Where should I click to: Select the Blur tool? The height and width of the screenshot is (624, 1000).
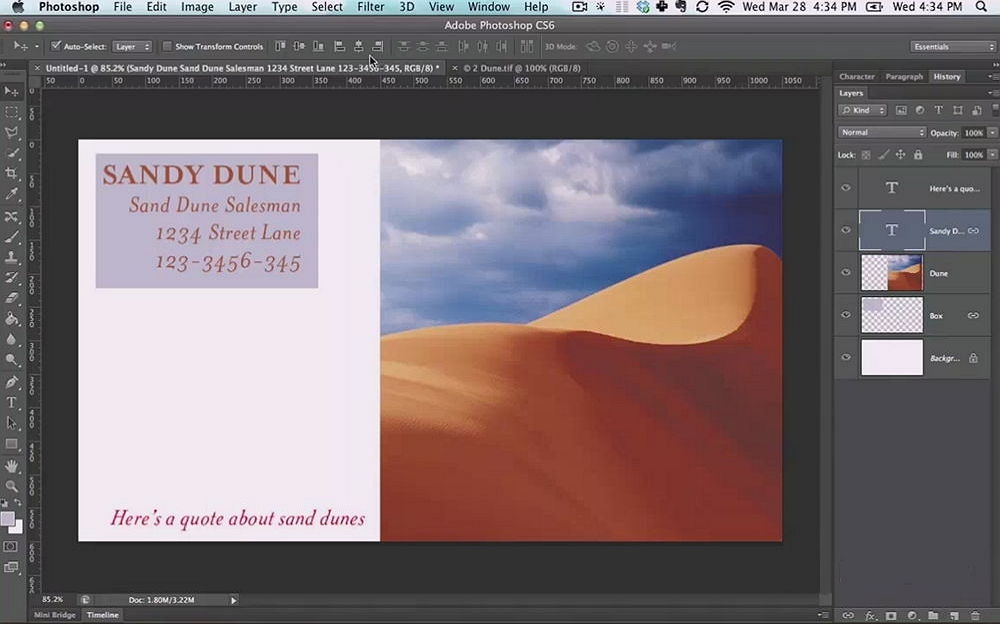[x=11, y=339]
